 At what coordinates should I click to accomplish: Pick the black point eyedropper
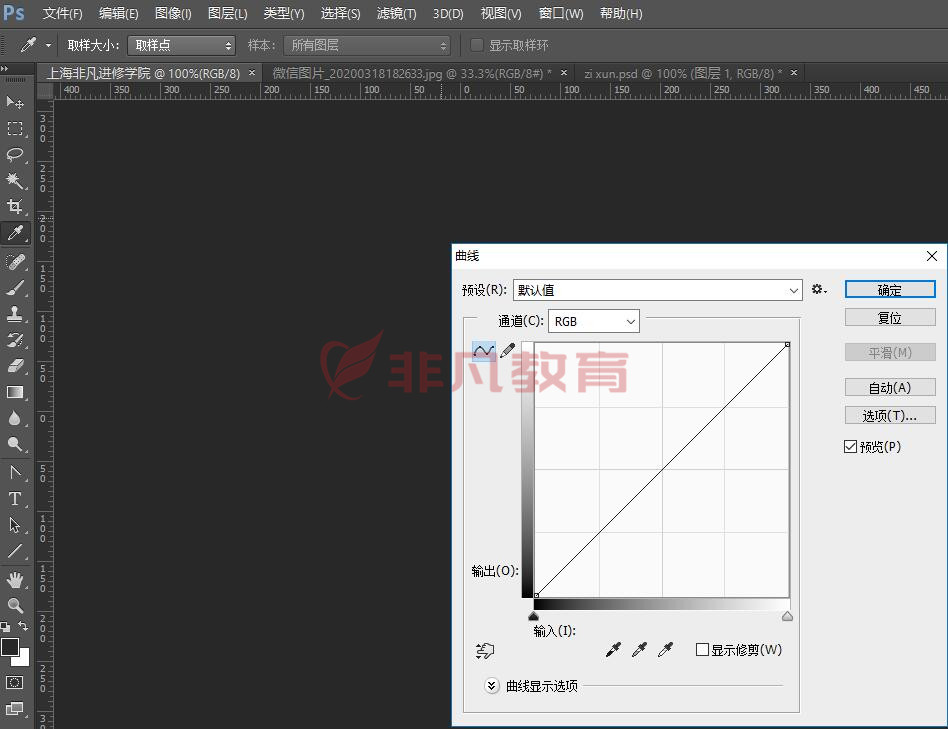pyautogui.click(x=613, y=650)
